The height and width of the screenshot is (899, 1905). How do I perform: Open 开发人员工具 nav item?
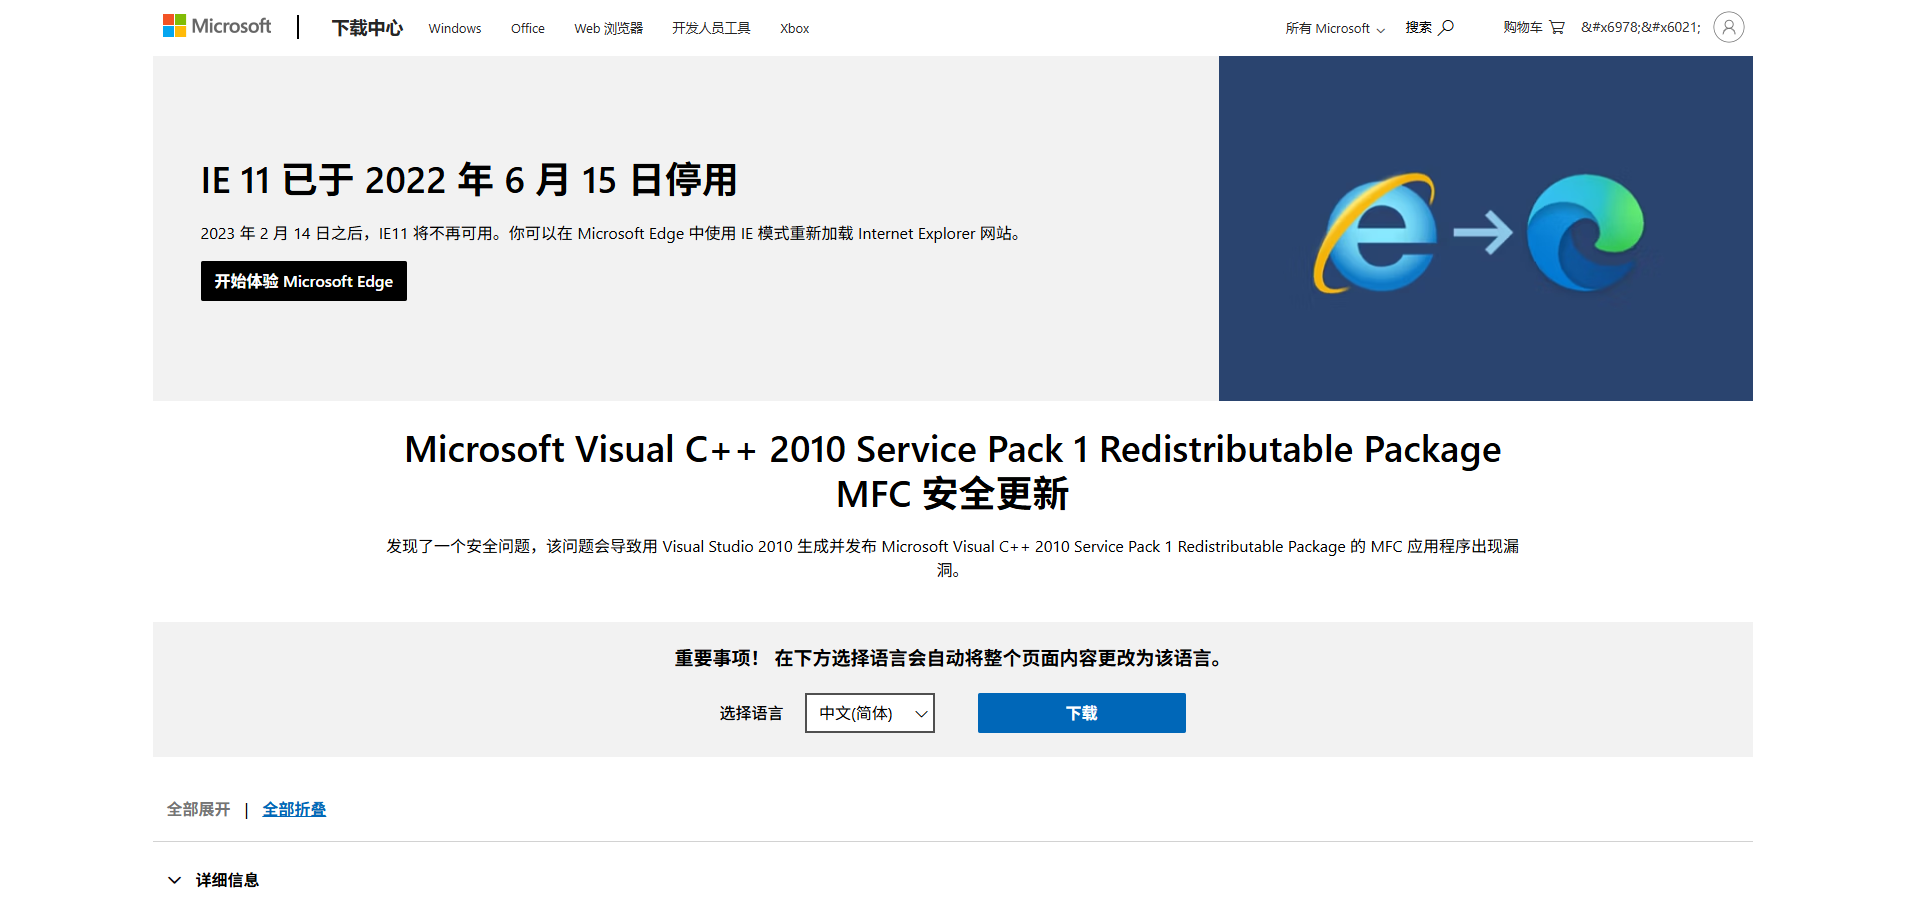(711, 28)
